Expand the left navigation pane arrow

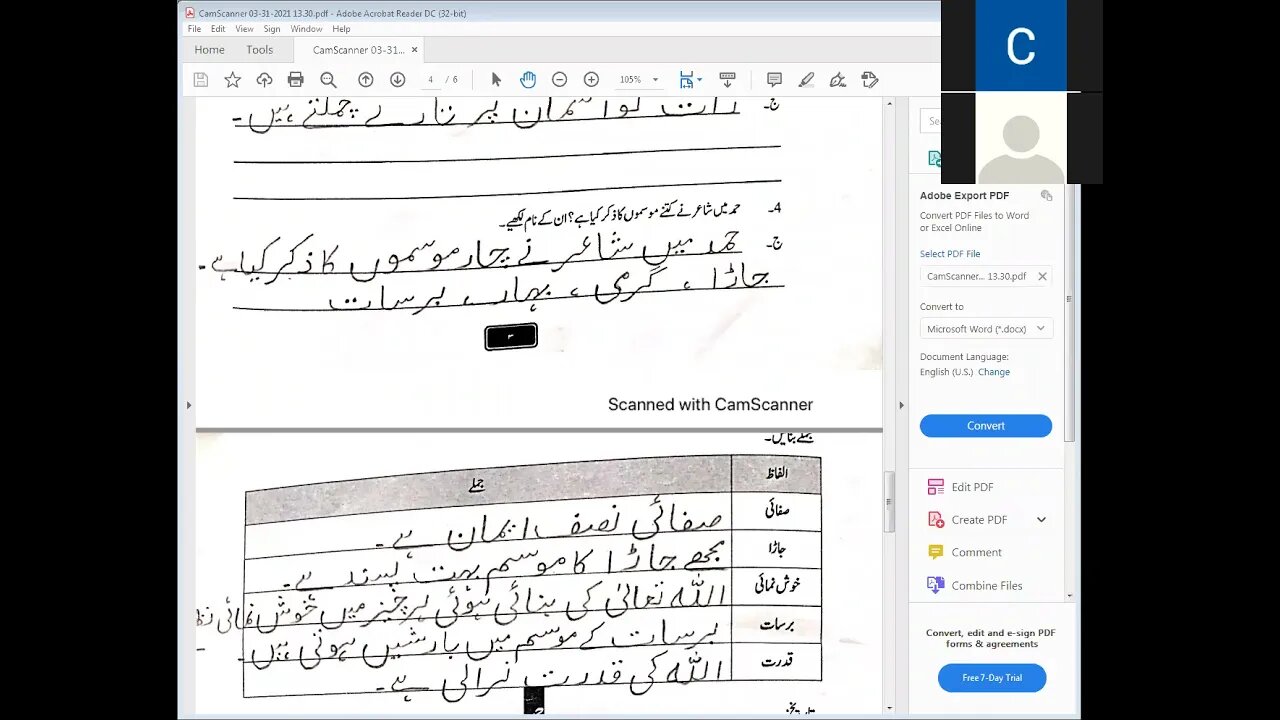(x=188, y=405)
